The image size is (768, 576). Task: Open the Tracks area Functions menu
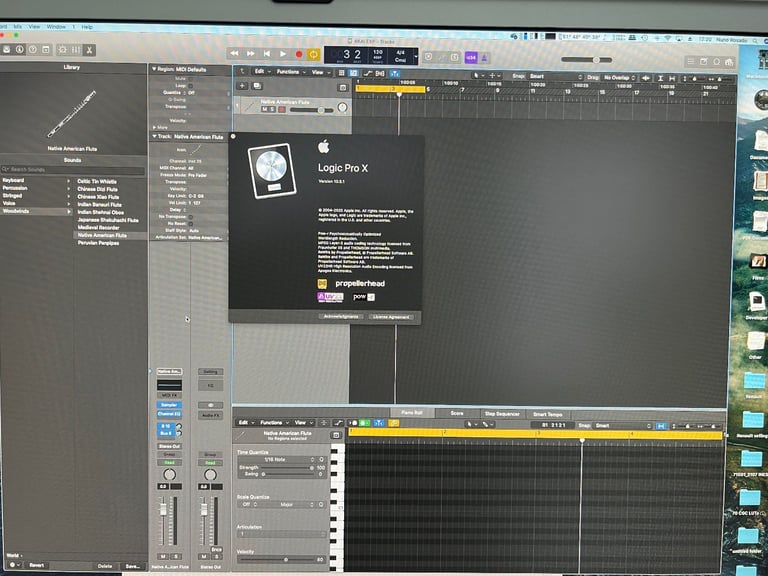click(x=291, y=72)
